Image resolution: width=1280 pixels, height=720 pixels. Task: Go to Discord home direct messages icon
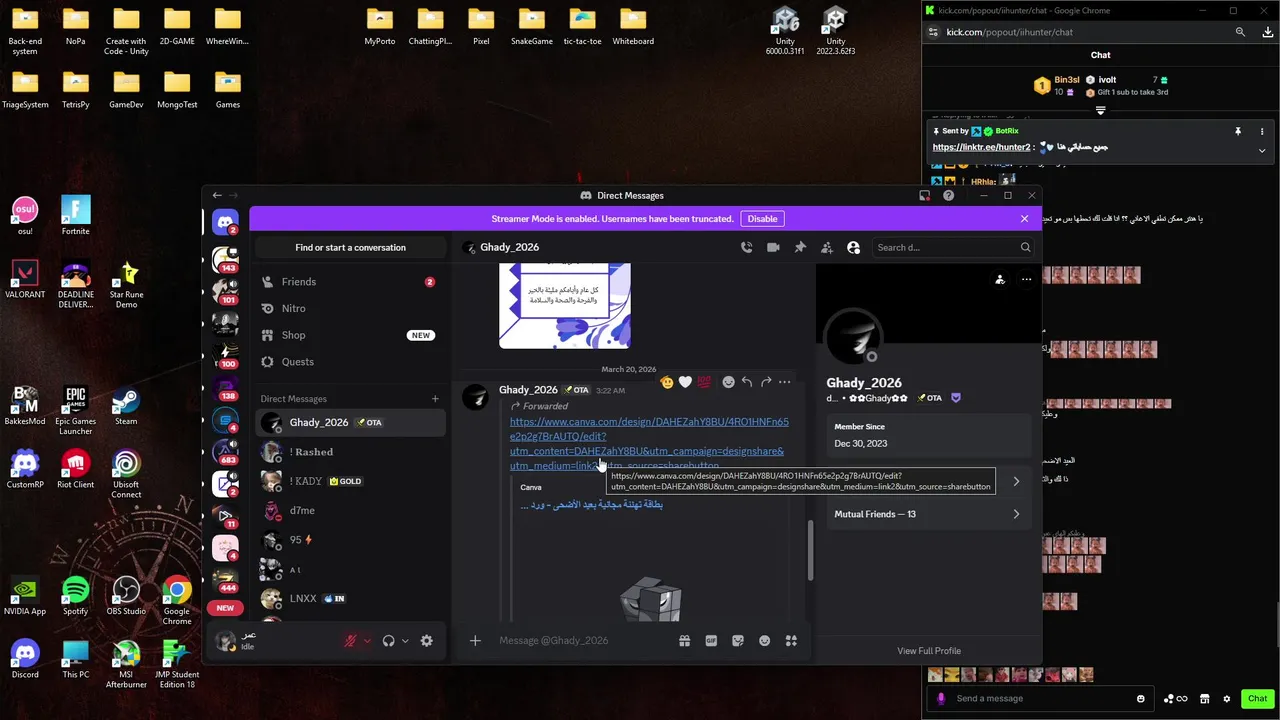point(226,222)
